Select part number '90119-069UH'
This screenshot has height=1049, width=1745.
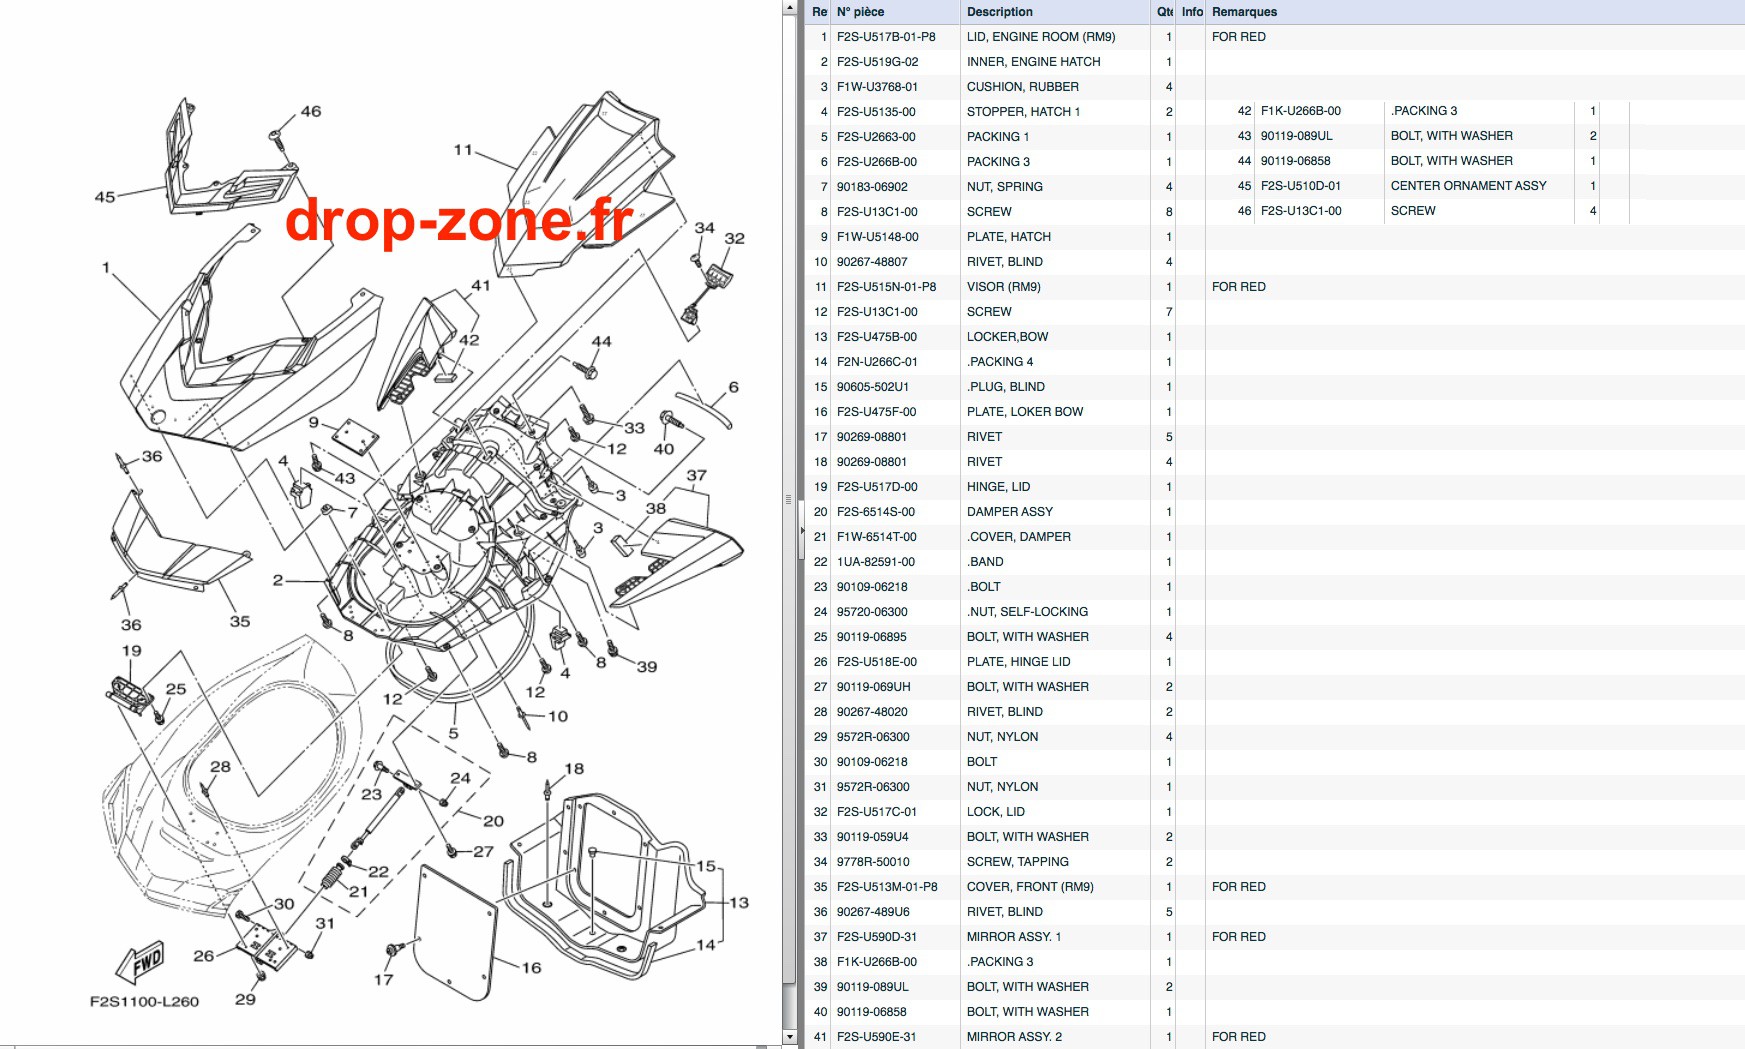point(873,687)
